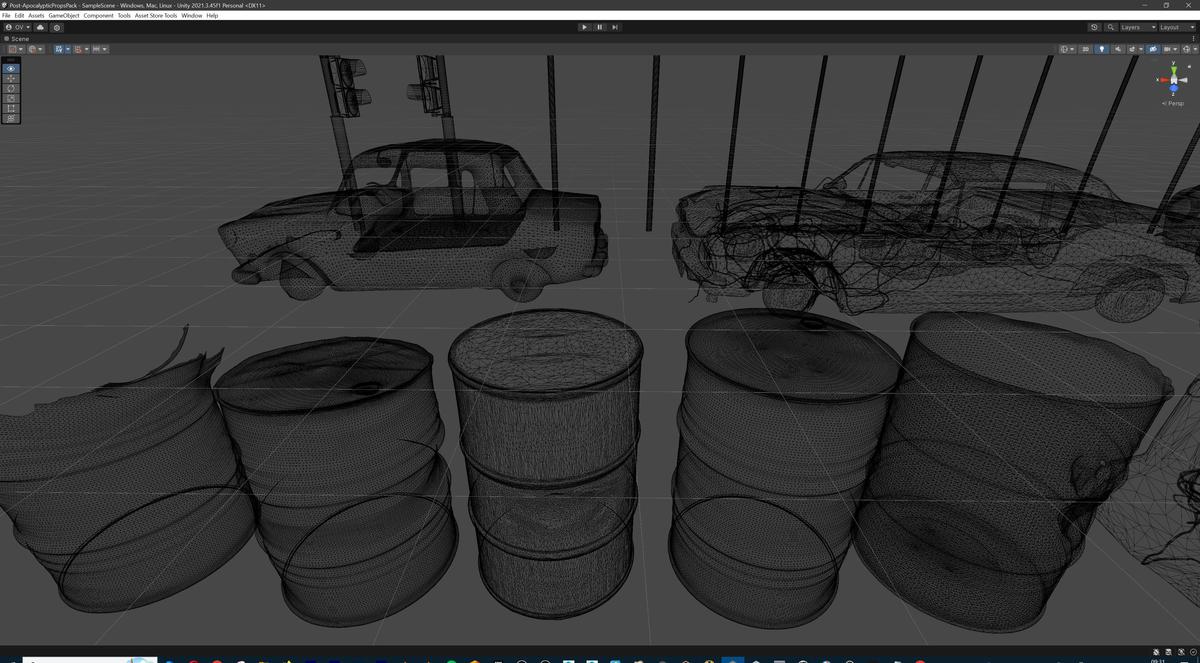
Task: Select the Rect Transform tool
Action: point(10,108)
